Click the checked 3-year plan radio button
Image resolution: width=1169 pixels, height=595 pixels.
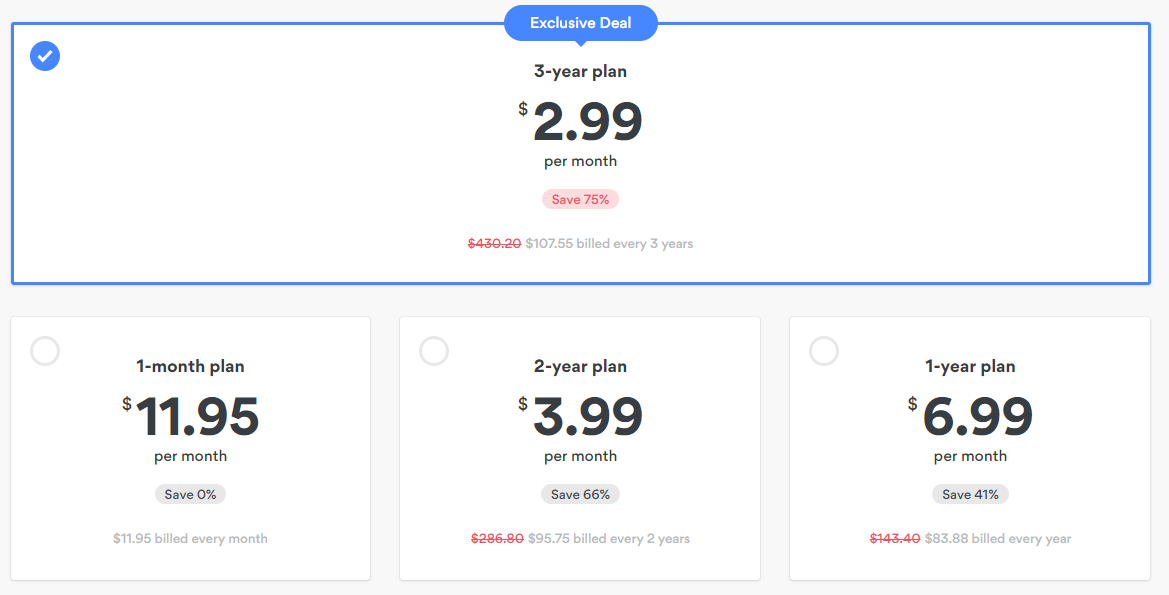pyautogui.click(x=45, y=56)
